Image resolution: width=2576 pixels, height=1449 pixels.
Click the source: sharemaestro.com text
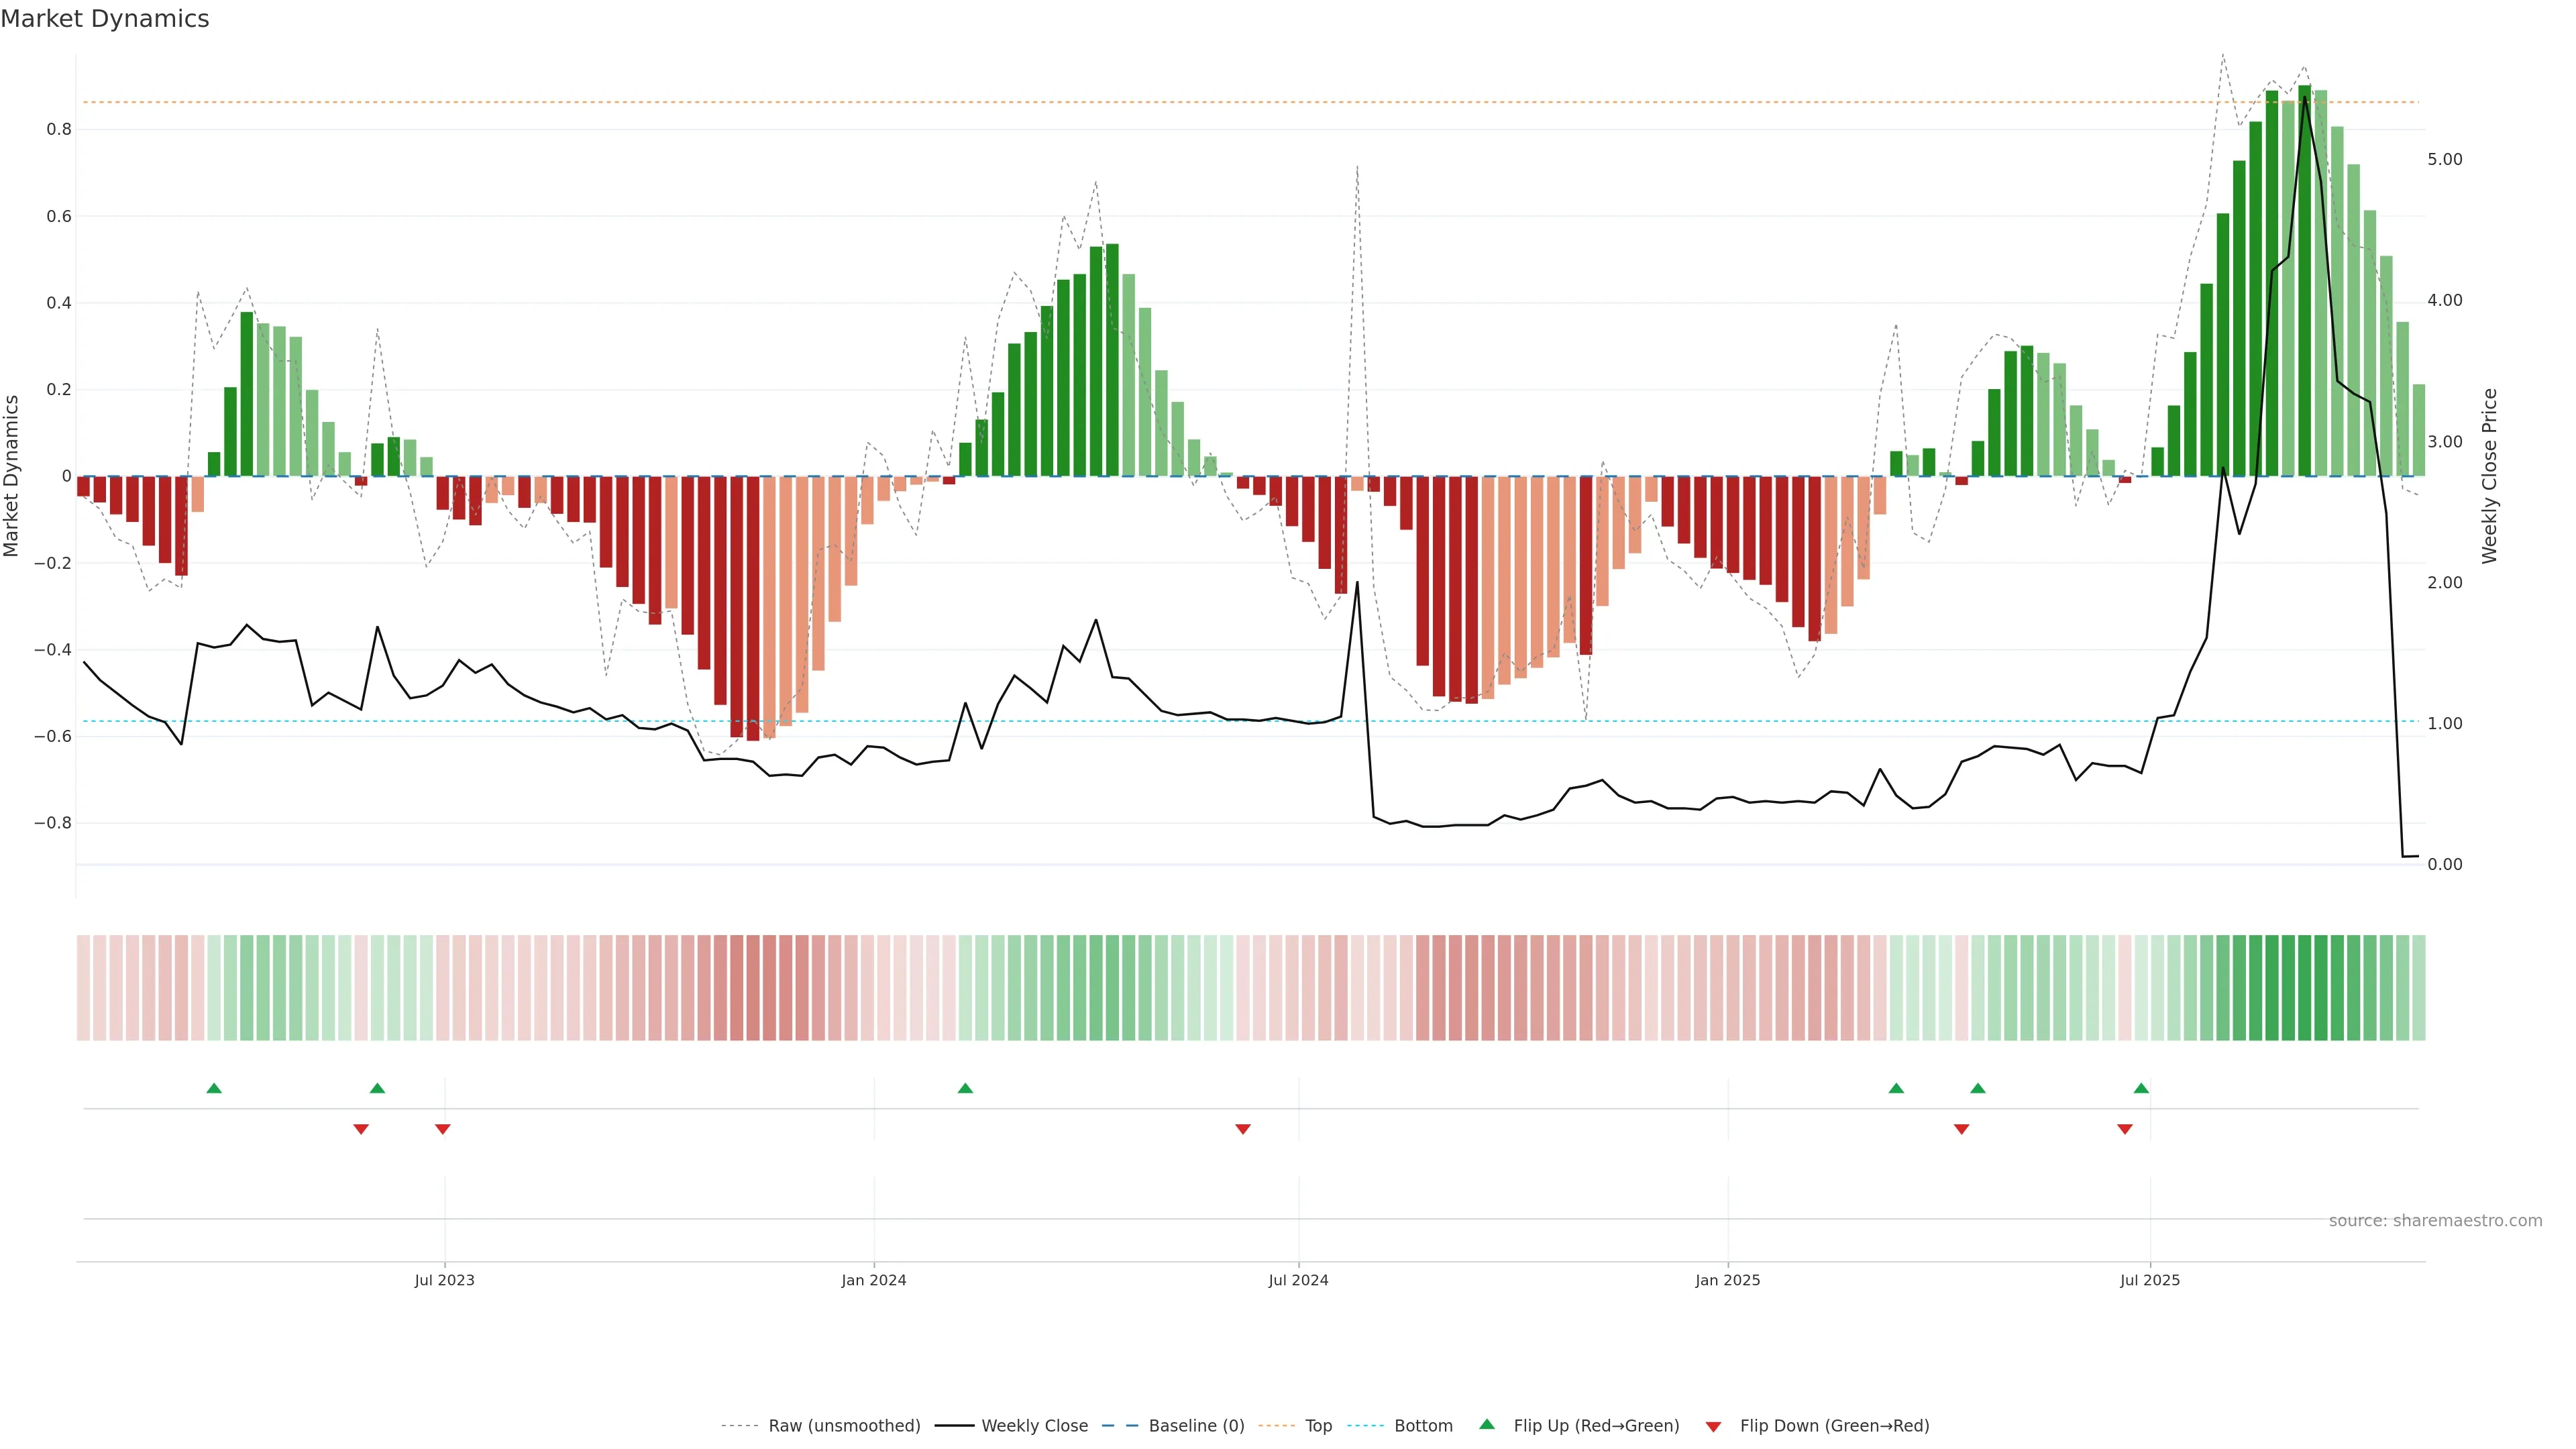(x=2435, y=1220)
